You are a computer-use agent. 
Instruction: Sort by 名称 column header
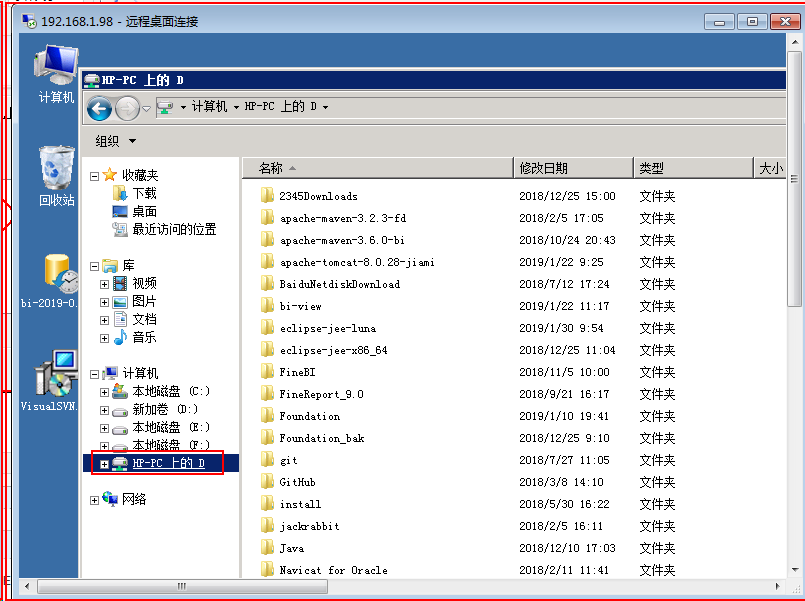click(x=377, y=168)
